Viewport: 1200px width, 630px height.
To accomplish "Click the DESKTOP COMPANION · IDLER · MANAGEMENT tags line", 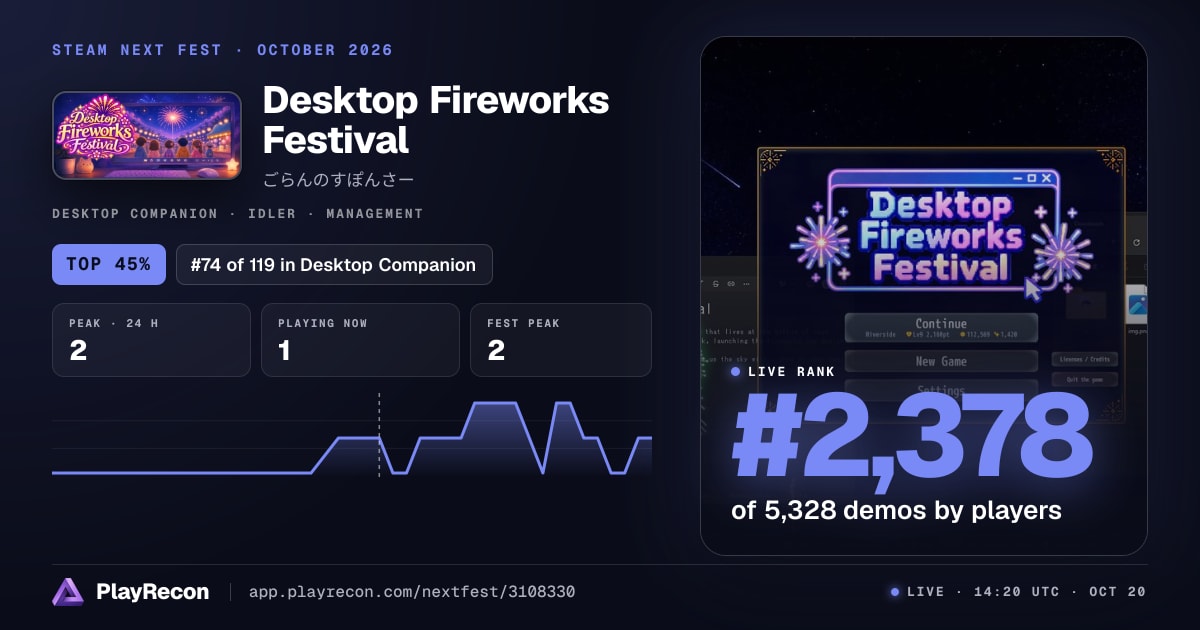I will click(x=237, y=214).
